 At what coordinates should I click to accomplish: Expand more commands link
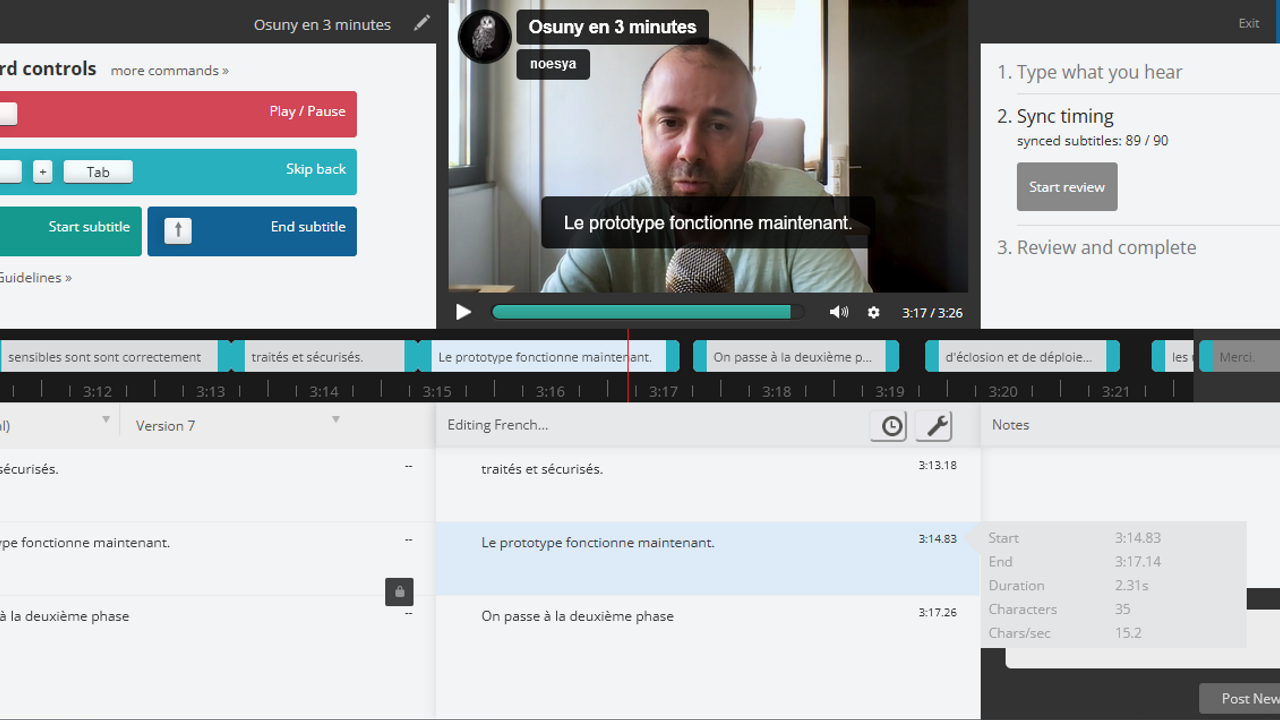click(169, 71)
